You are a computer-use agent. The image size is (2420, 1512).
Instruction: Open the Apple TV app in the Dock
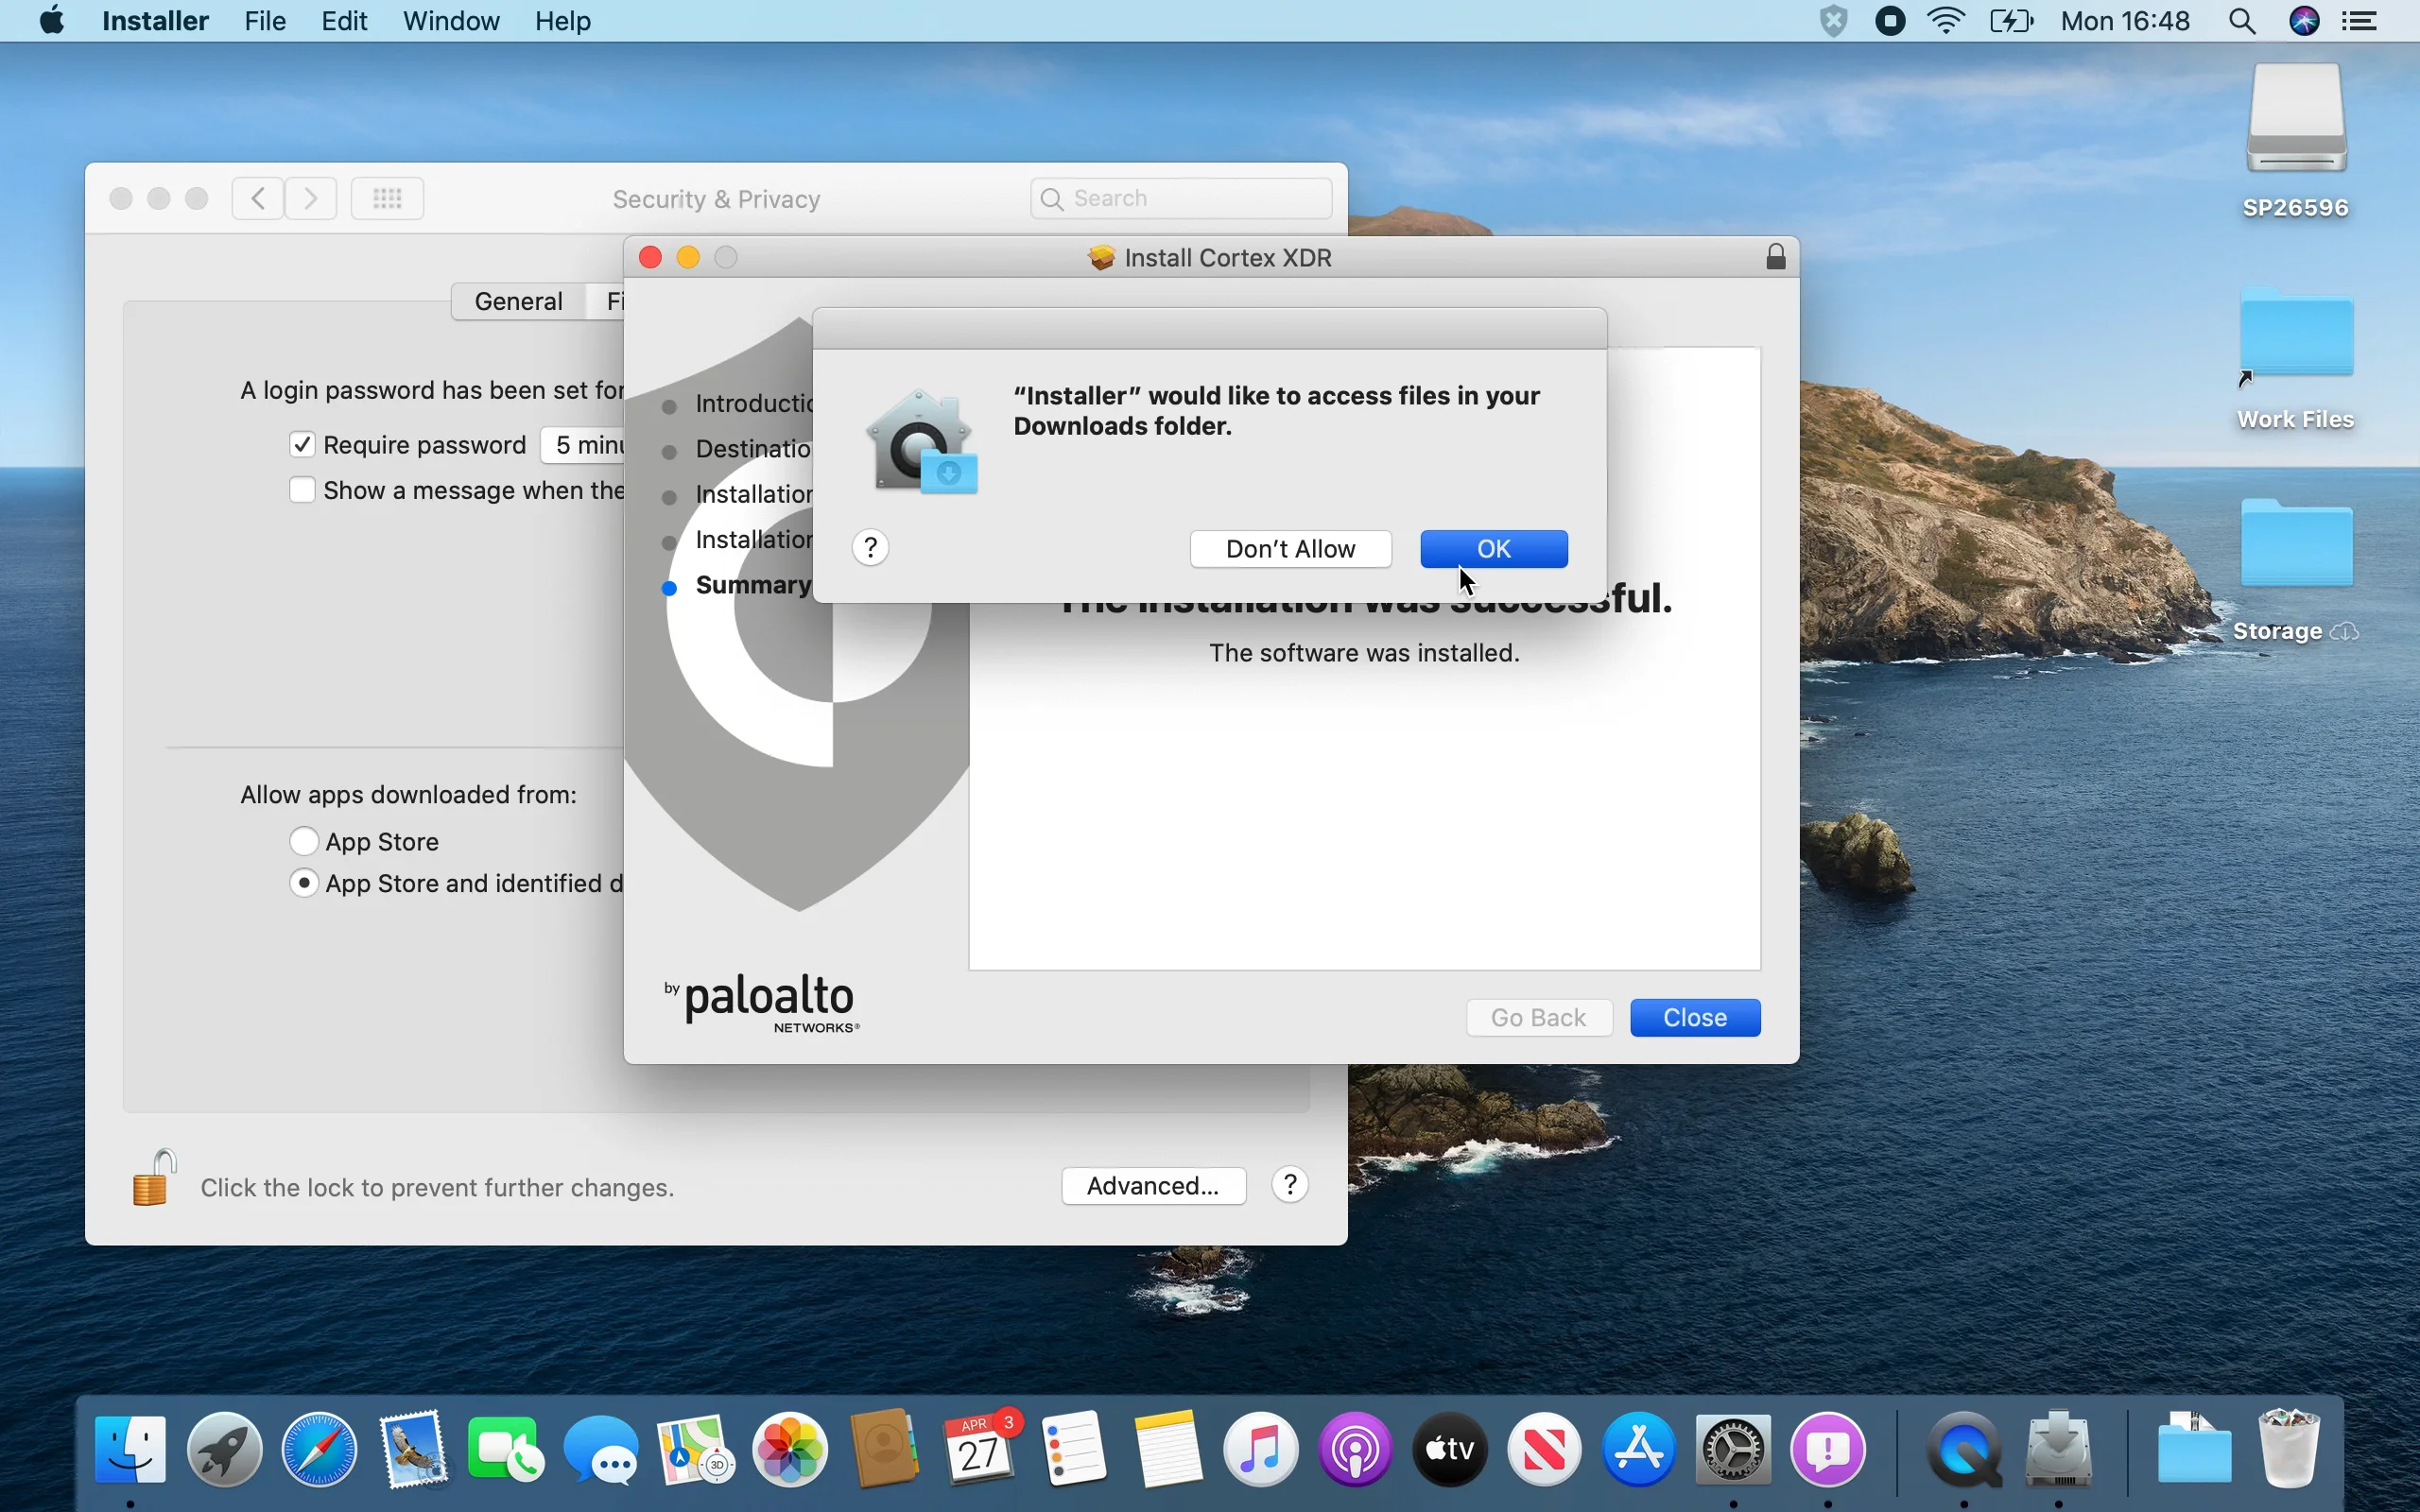coord(1447,1450)
